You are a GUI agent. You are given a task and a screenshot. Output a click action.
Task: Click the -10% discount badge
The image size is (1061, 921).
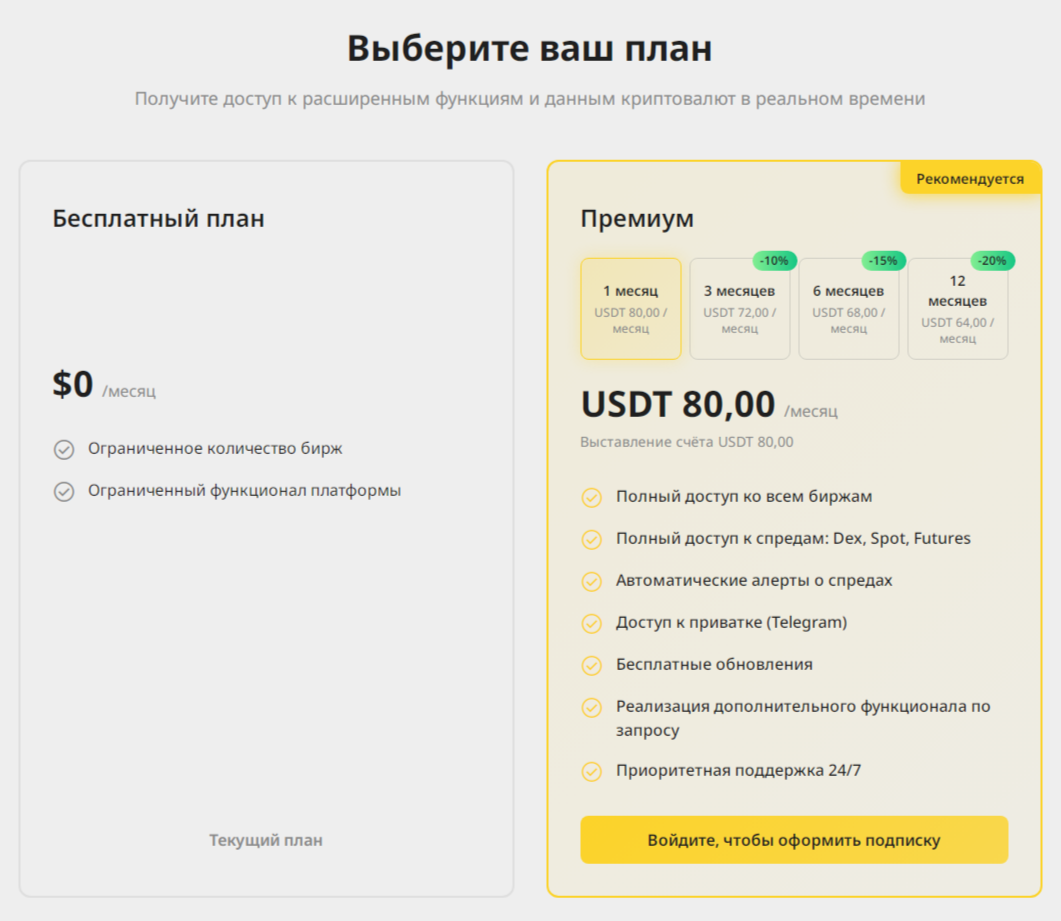774,261
